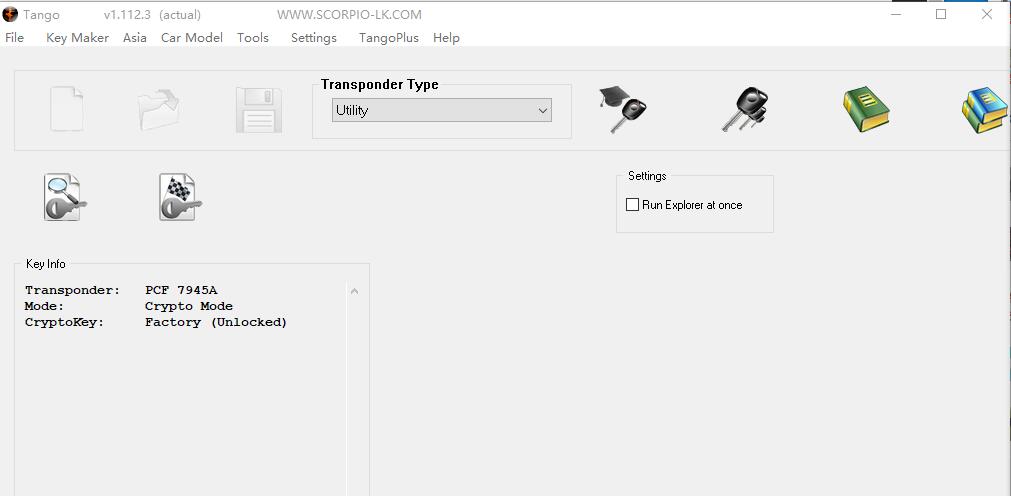Select the Utility combo box field
Image resolution: width=1011 pixels, height=496 pixels.
click(442, 110)
